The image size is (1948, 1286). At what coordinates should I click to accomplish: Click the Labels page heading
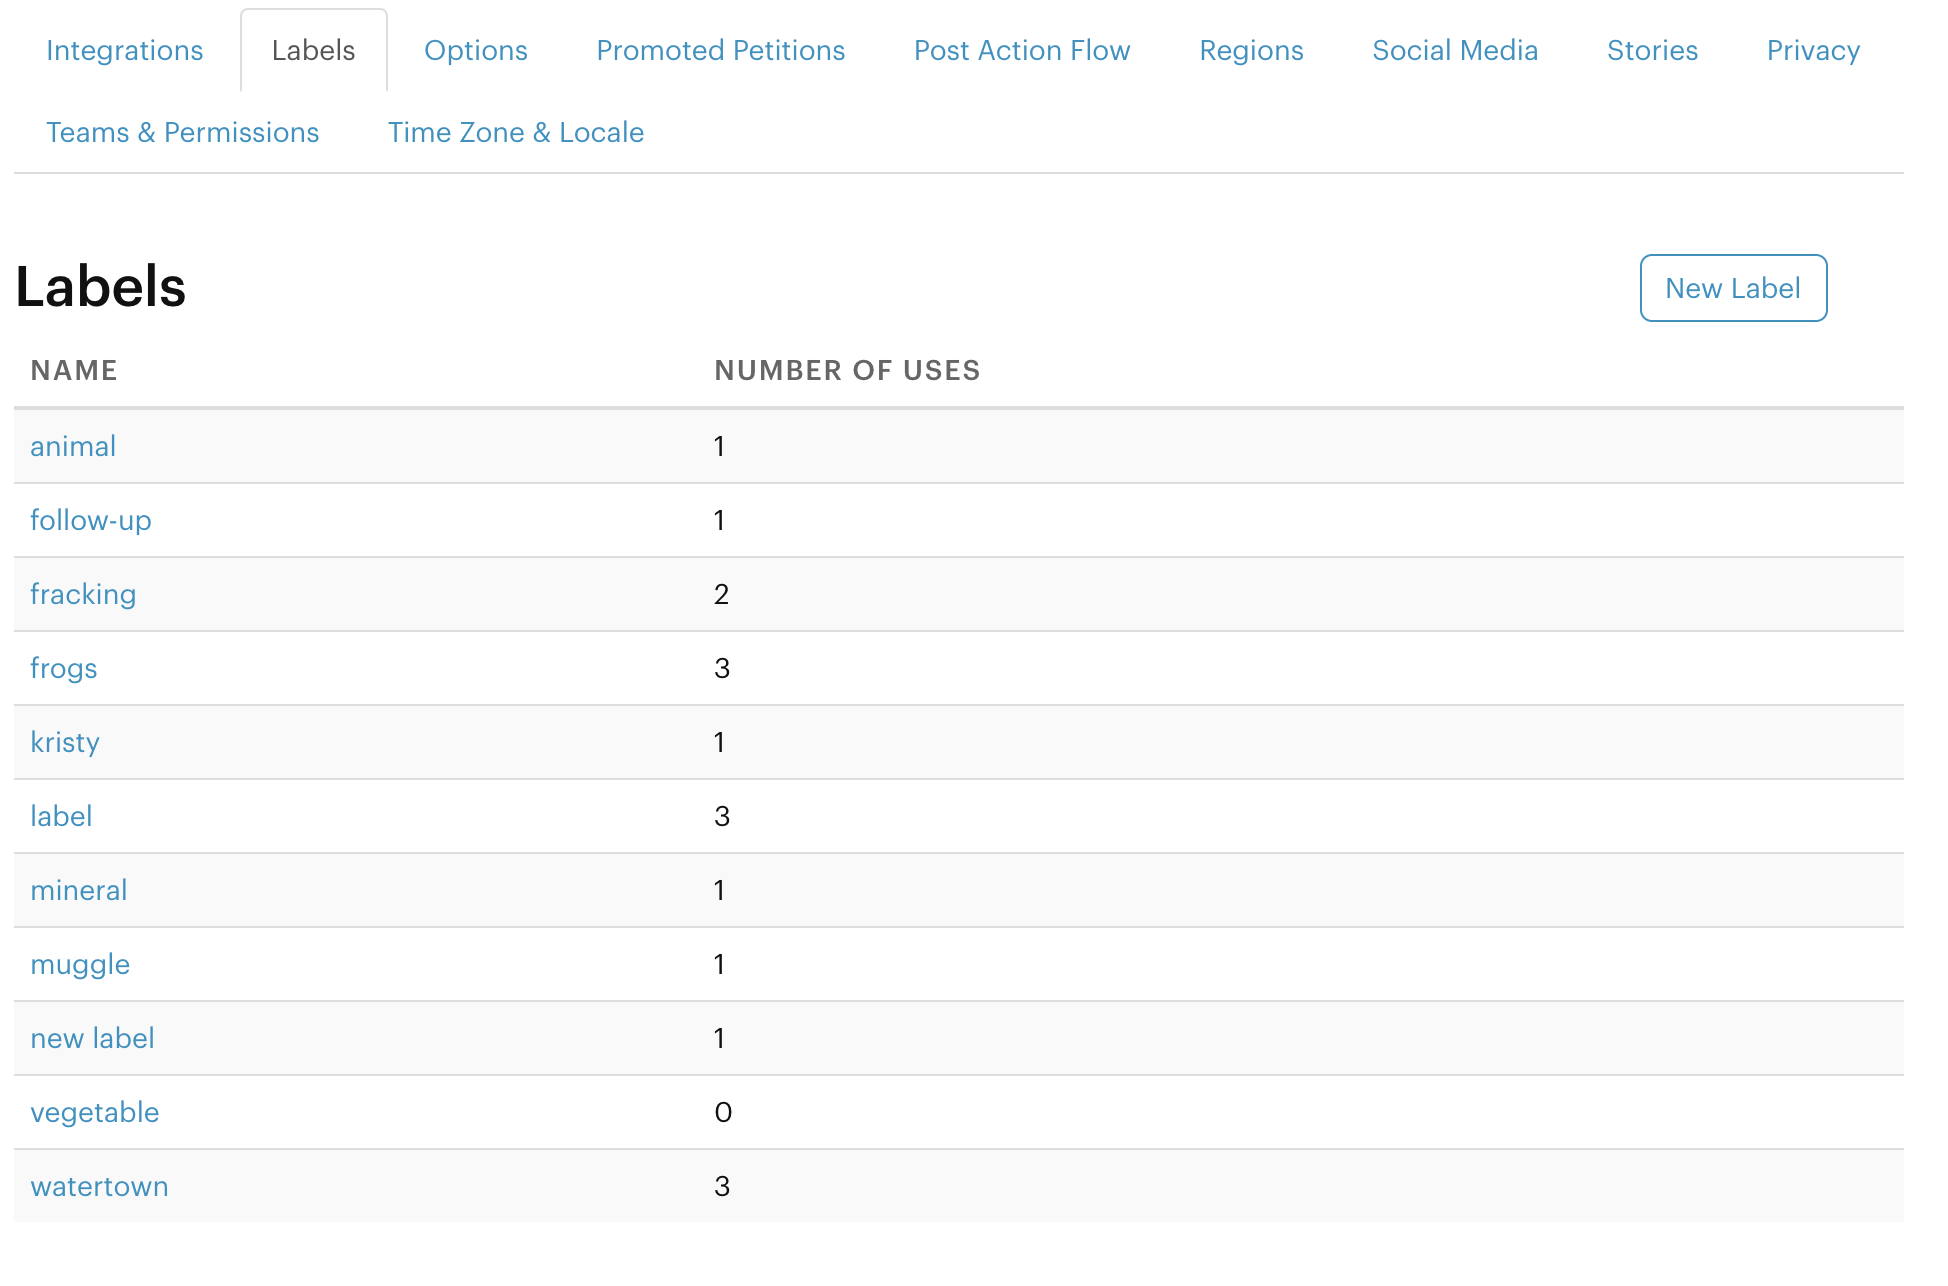[100, 287]
